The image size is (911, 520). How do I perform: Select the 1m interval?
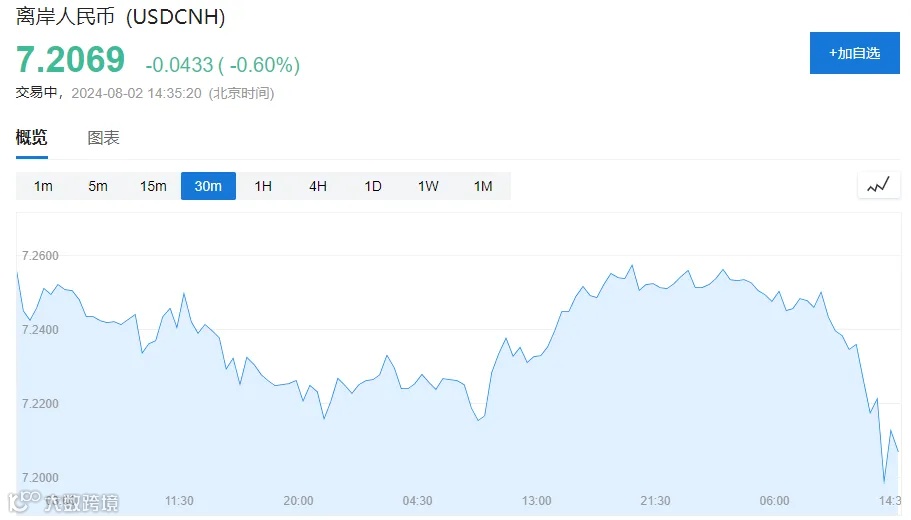coord(43,186)
